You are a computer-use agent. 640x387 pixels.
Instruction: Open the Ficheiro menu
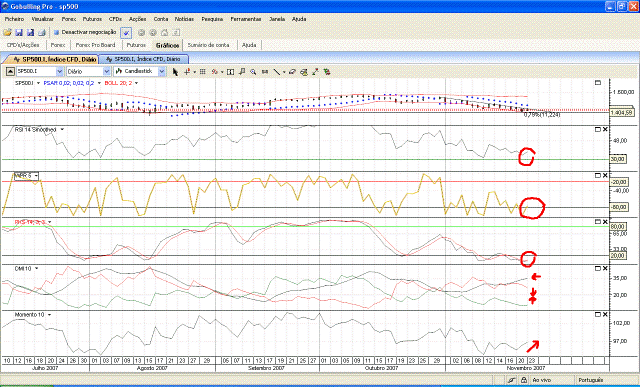click(x=15, y=19)
